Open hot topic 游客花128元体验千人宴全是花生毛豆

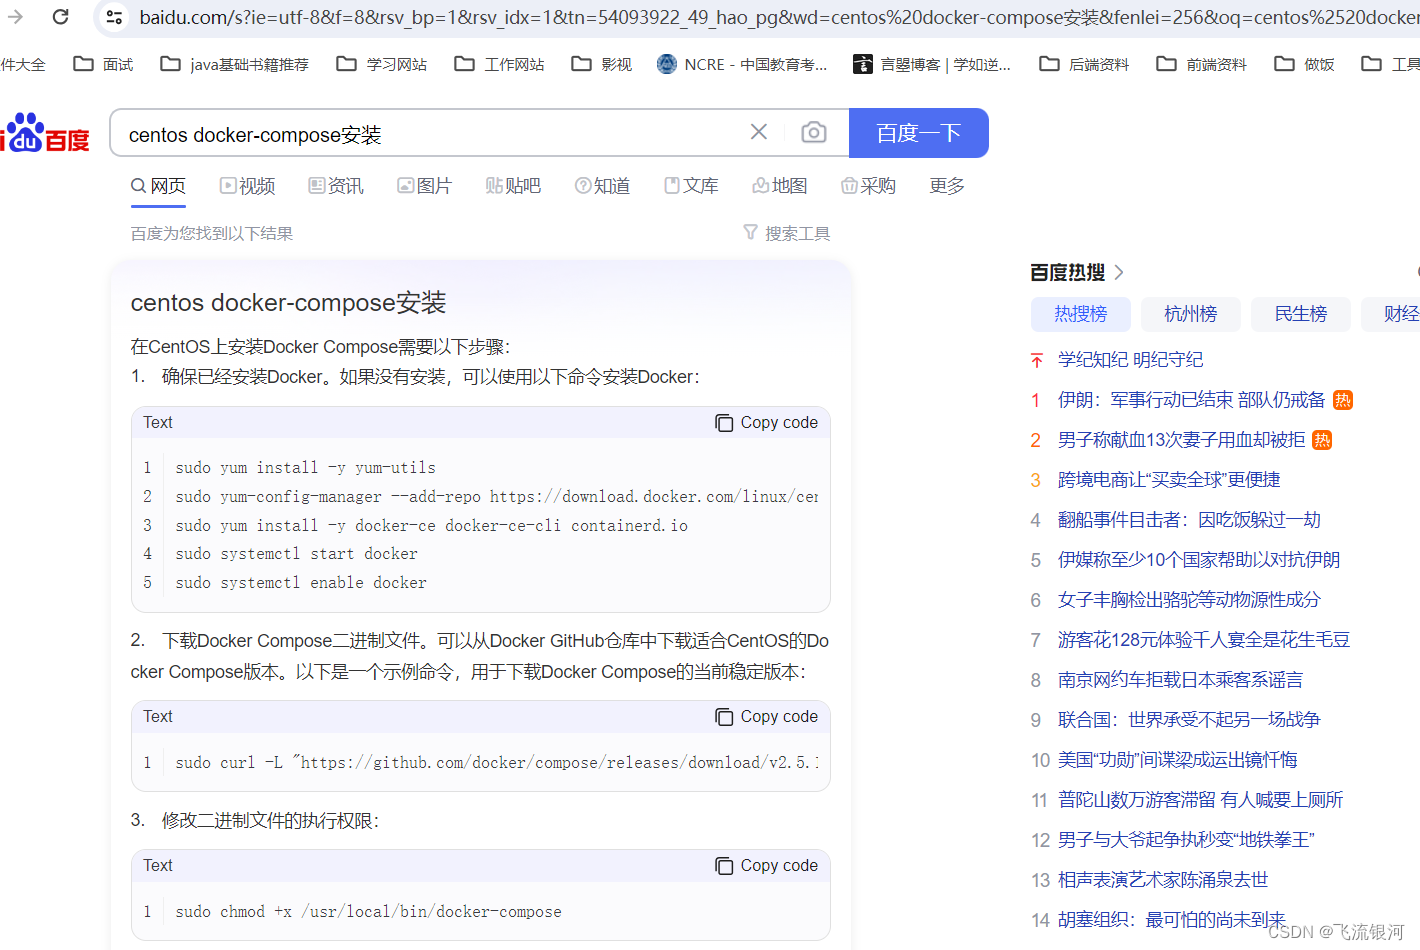(x=1204, y=640)
